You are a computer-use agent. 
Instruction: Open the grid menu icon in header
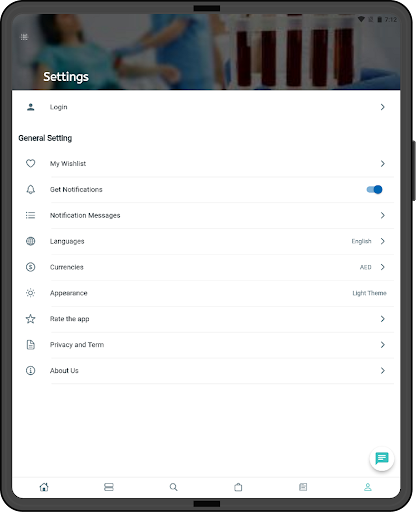24,37
